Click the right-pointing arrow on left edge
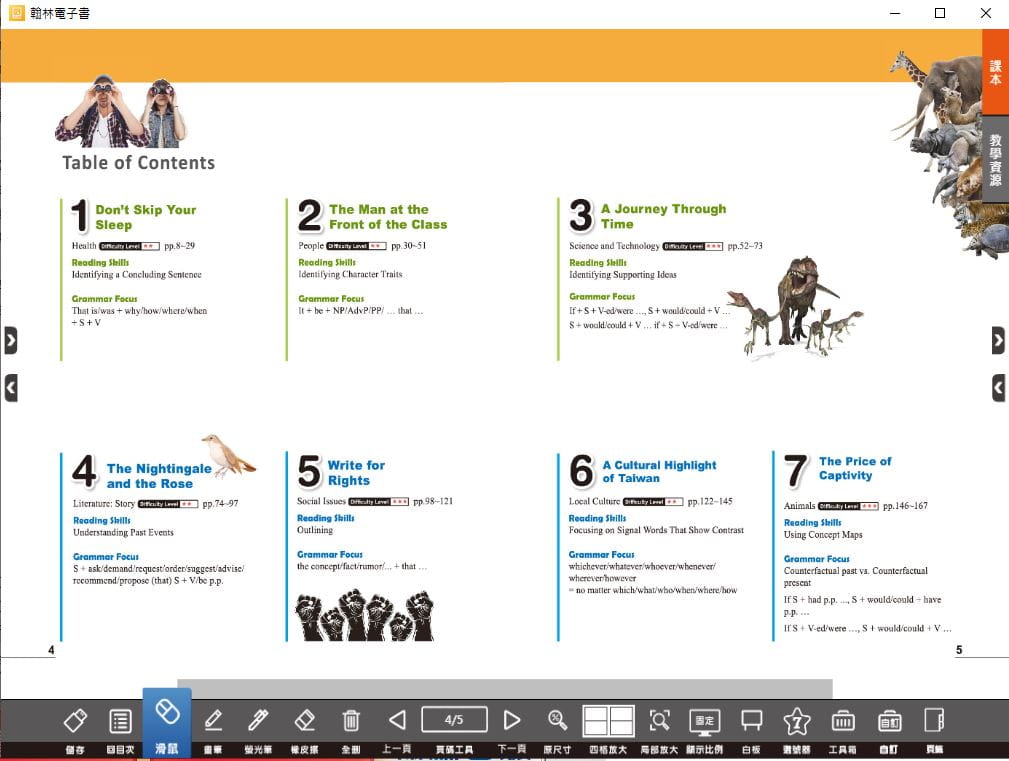This screenshot has height=761, width=1009. pos(11,340)
